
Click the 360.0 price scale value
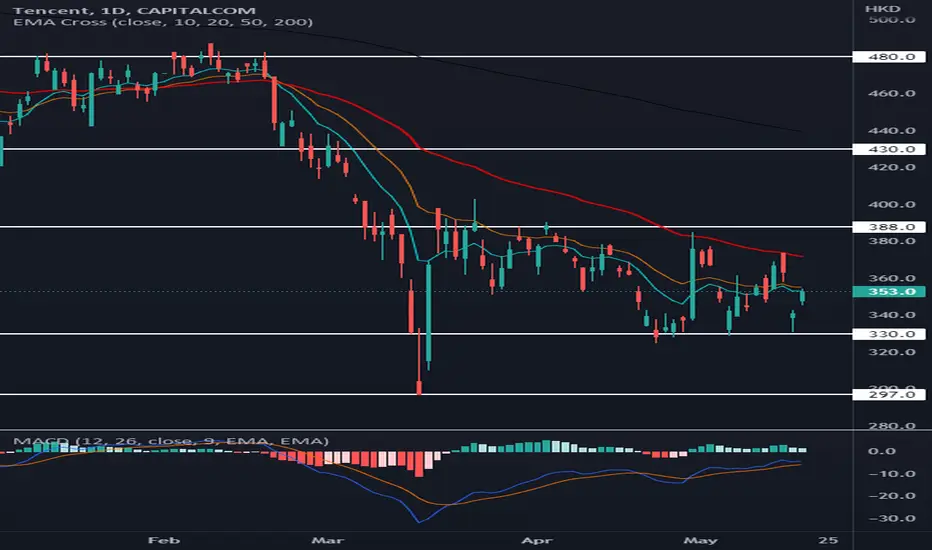pos(892,278)
